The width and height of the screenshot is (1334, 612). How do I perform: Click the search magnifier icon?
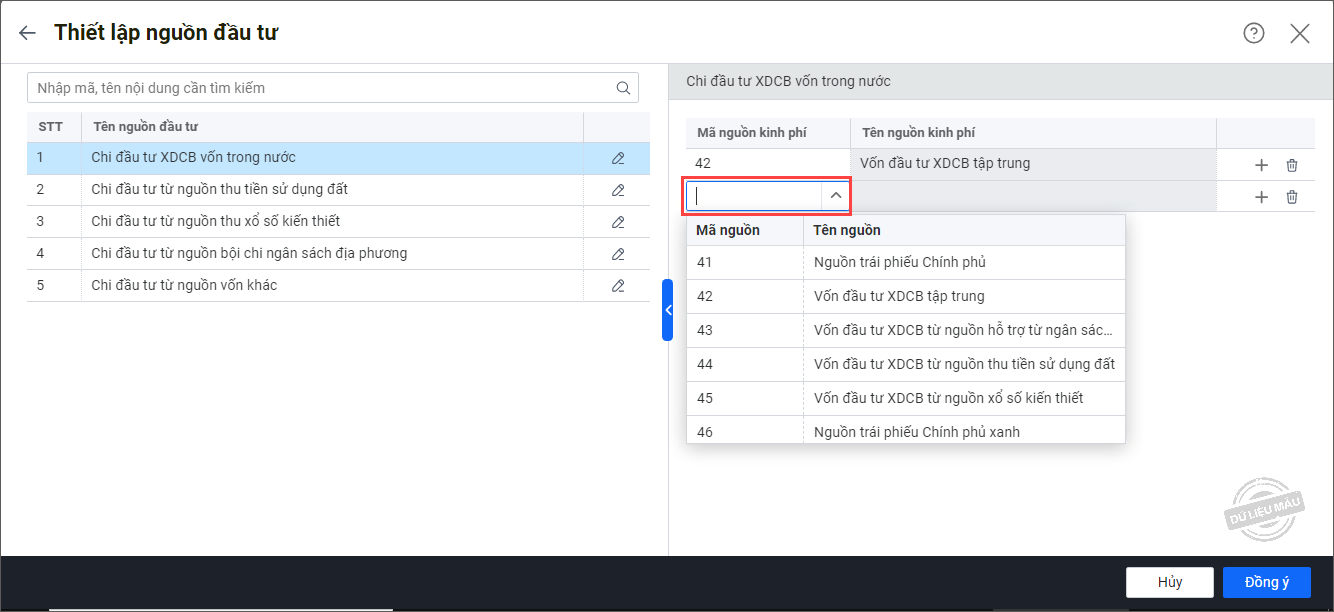[x=623, y=88]
